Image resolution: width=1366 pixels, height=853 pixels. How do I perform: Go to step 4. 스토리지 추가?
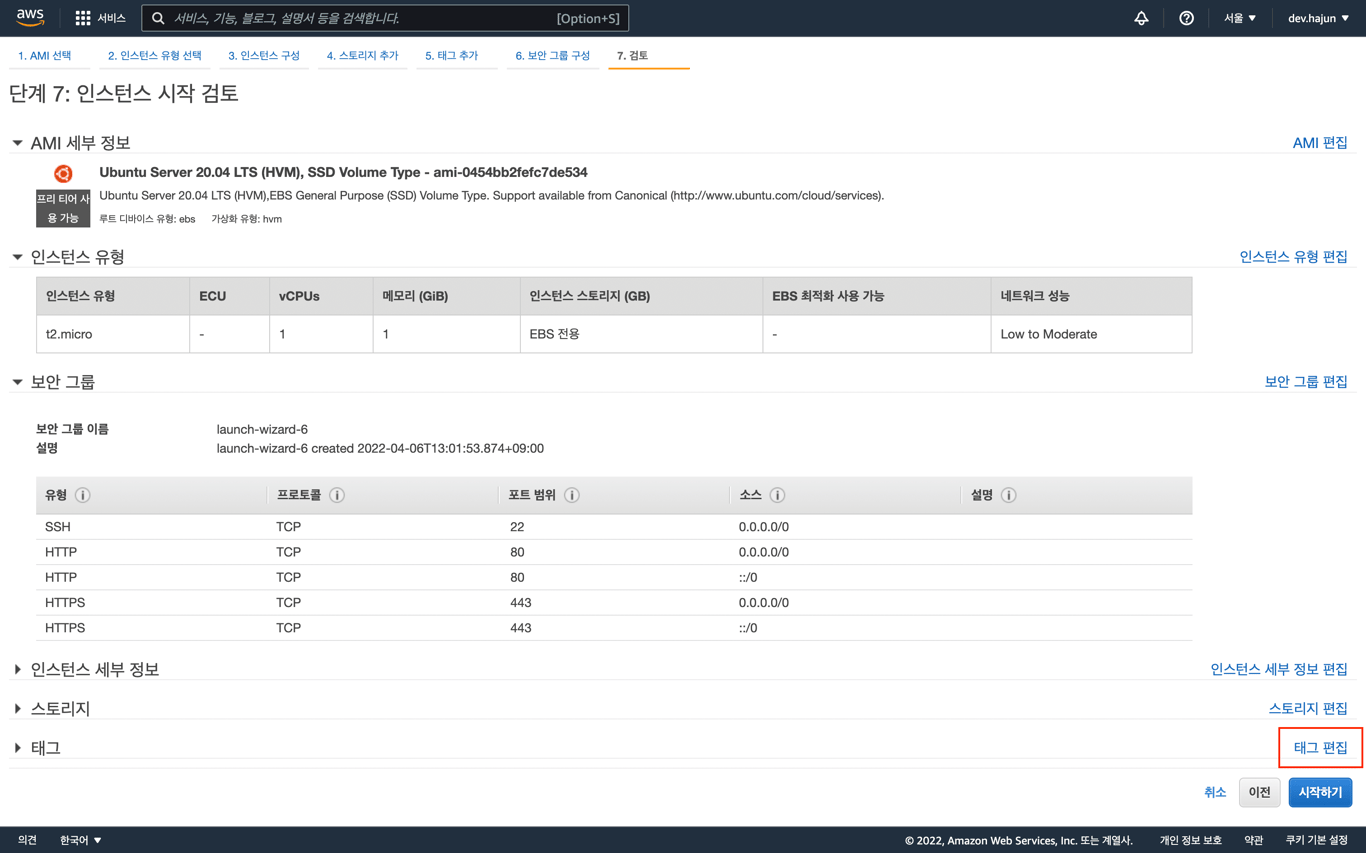(362, 56)
